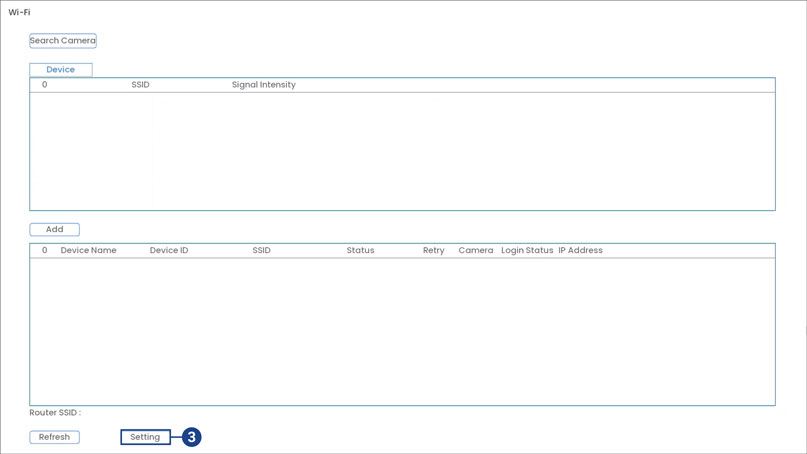The height and width of the screenshot is (454, 807).
Task: Click empty area of lower added-devices list
Action: click(400, 330)
